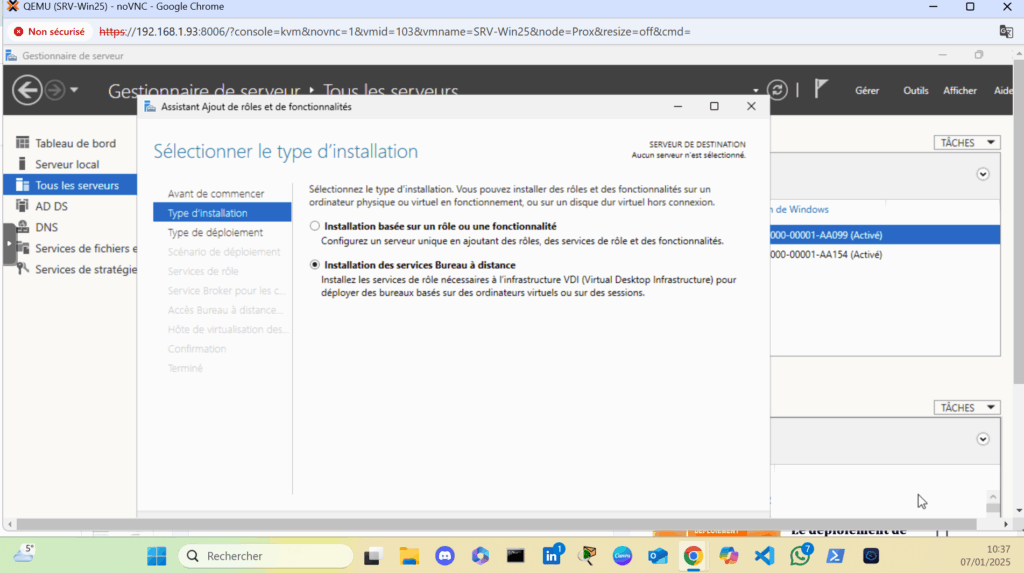This screenshot has width=1024, height=573.
Task: Click the horizontal scrollbar at the bottom
Action: click(496, 524)
